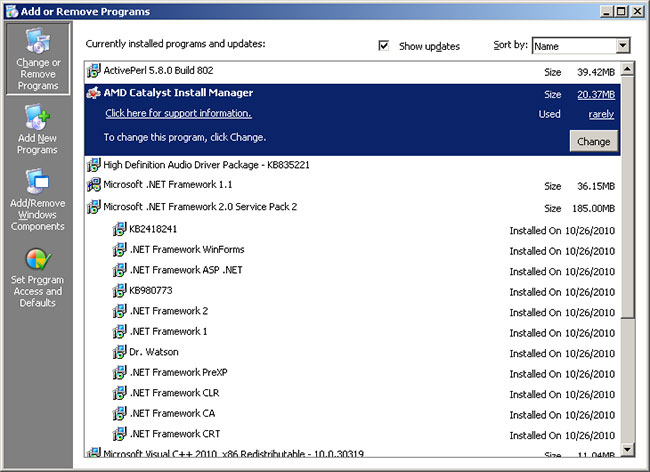This screenshot has height=472, width=650.
Task: Click the 185.00MB size value
Action: 593,208
